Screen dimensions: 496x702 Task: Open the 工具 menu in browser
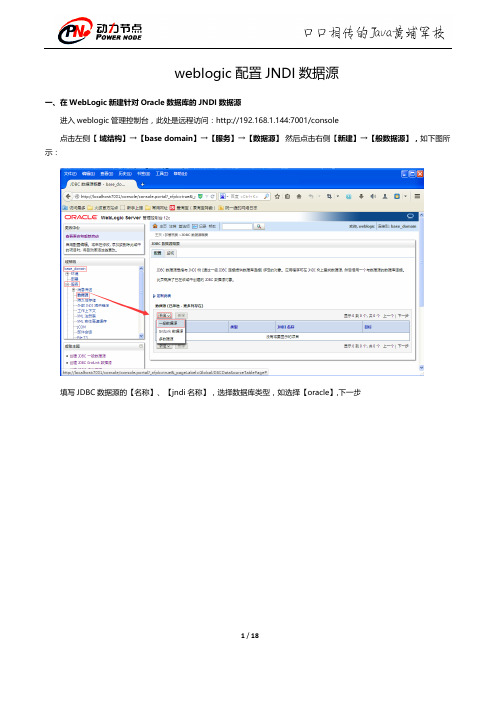pyautogui.click(x=162, y=173)
